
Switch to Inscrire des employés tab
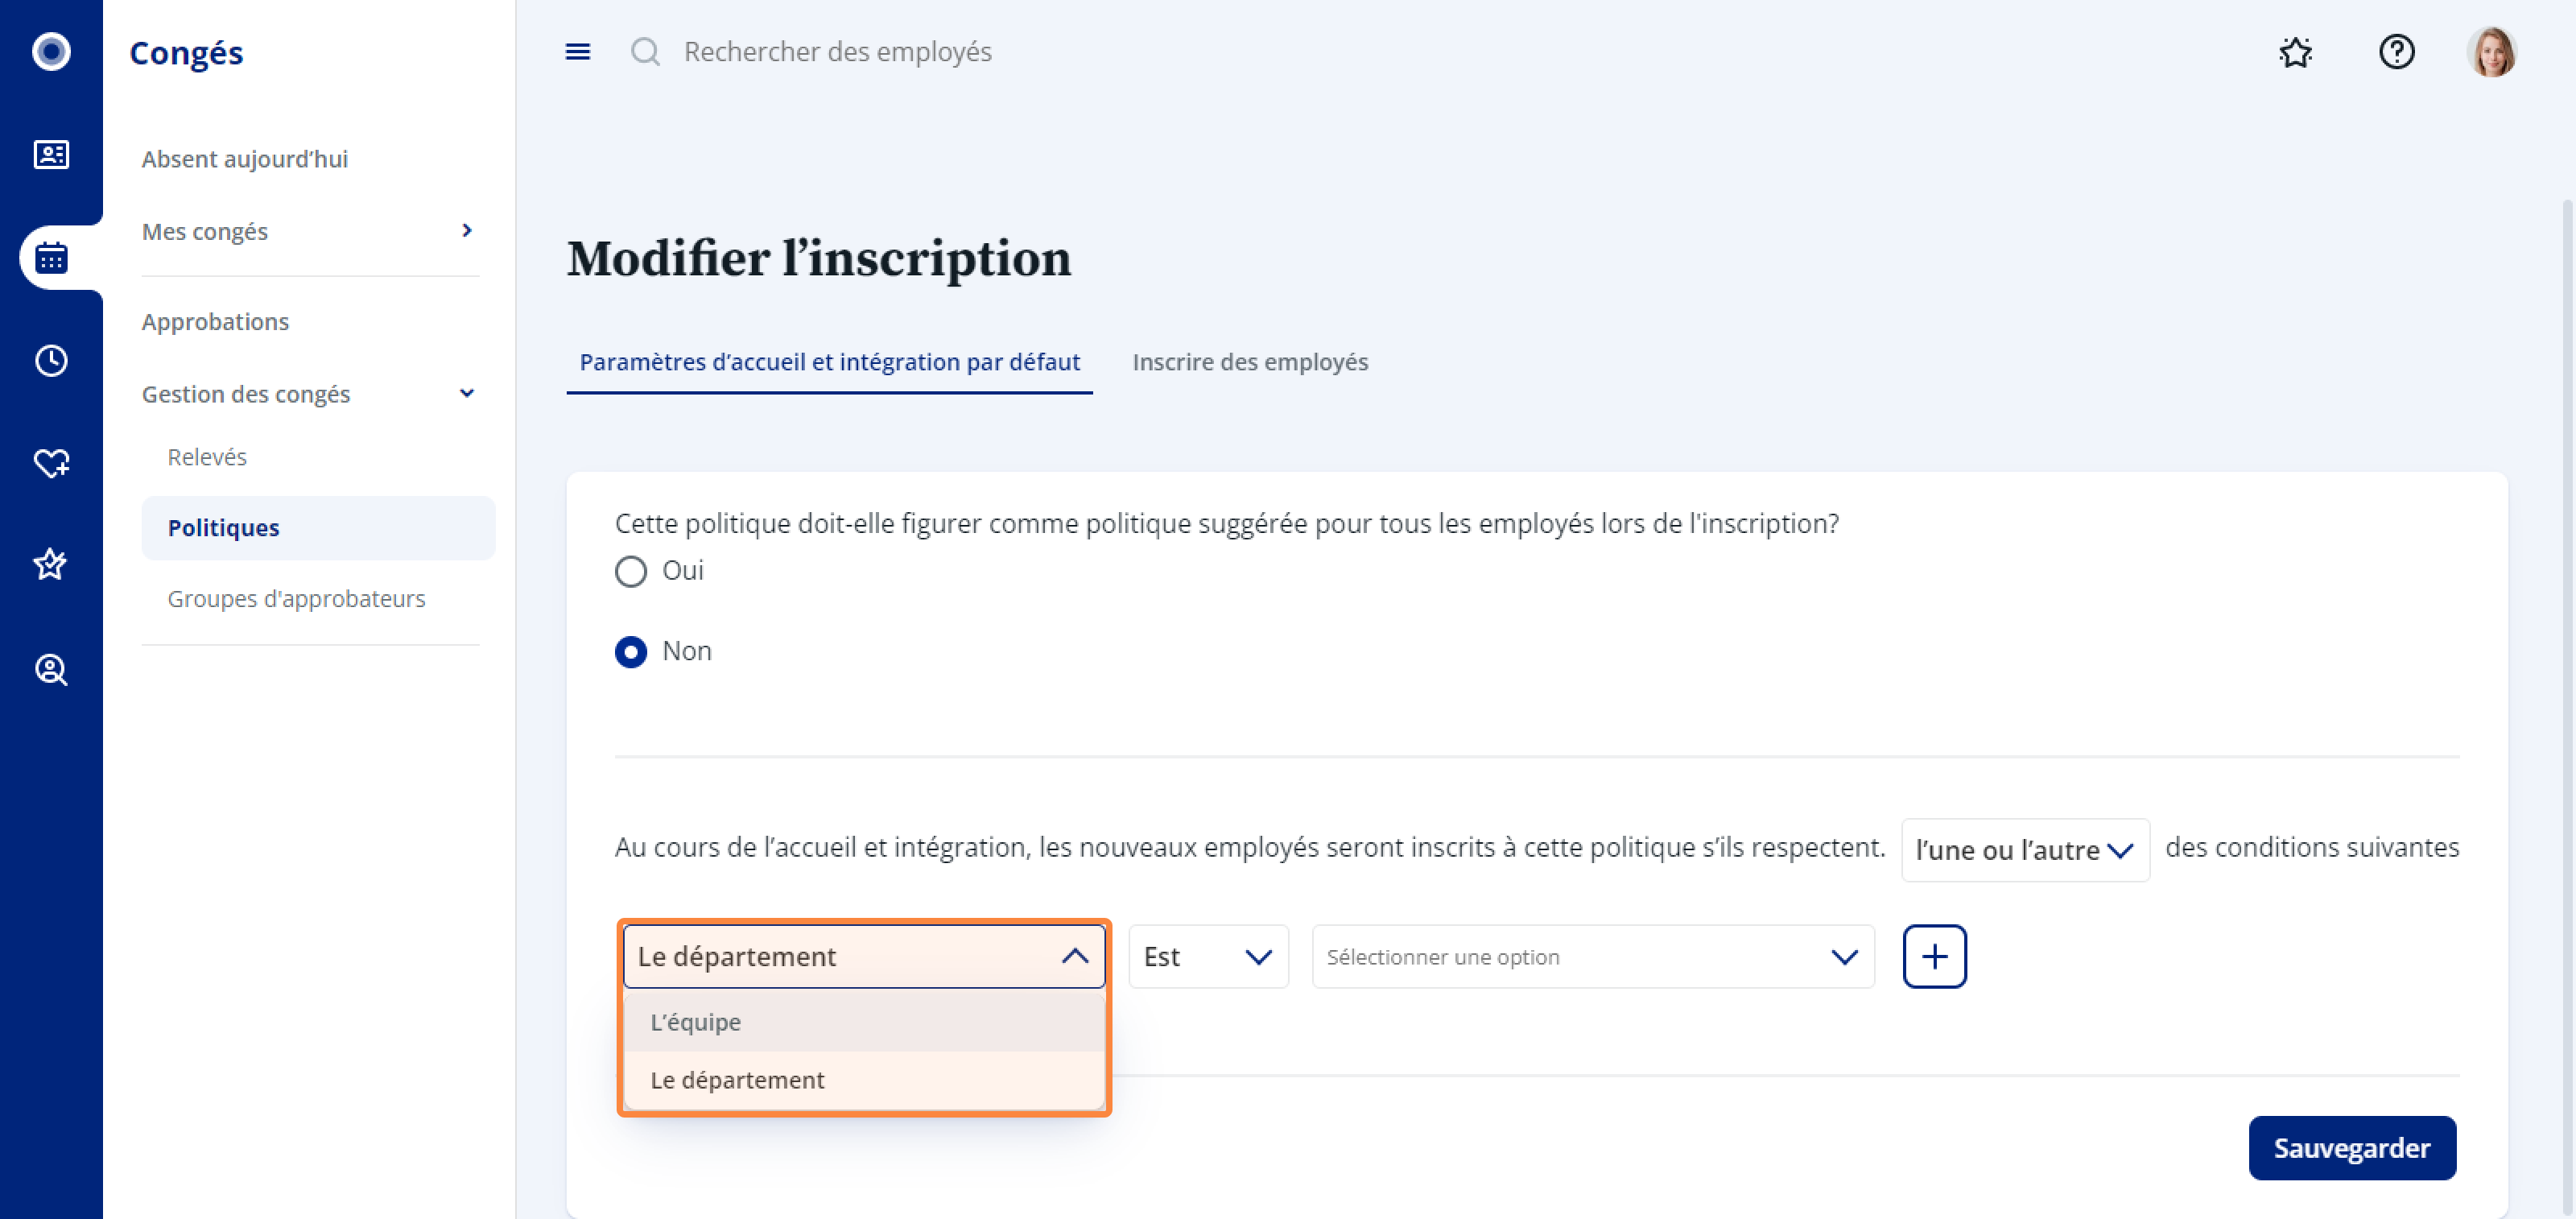1250,362
